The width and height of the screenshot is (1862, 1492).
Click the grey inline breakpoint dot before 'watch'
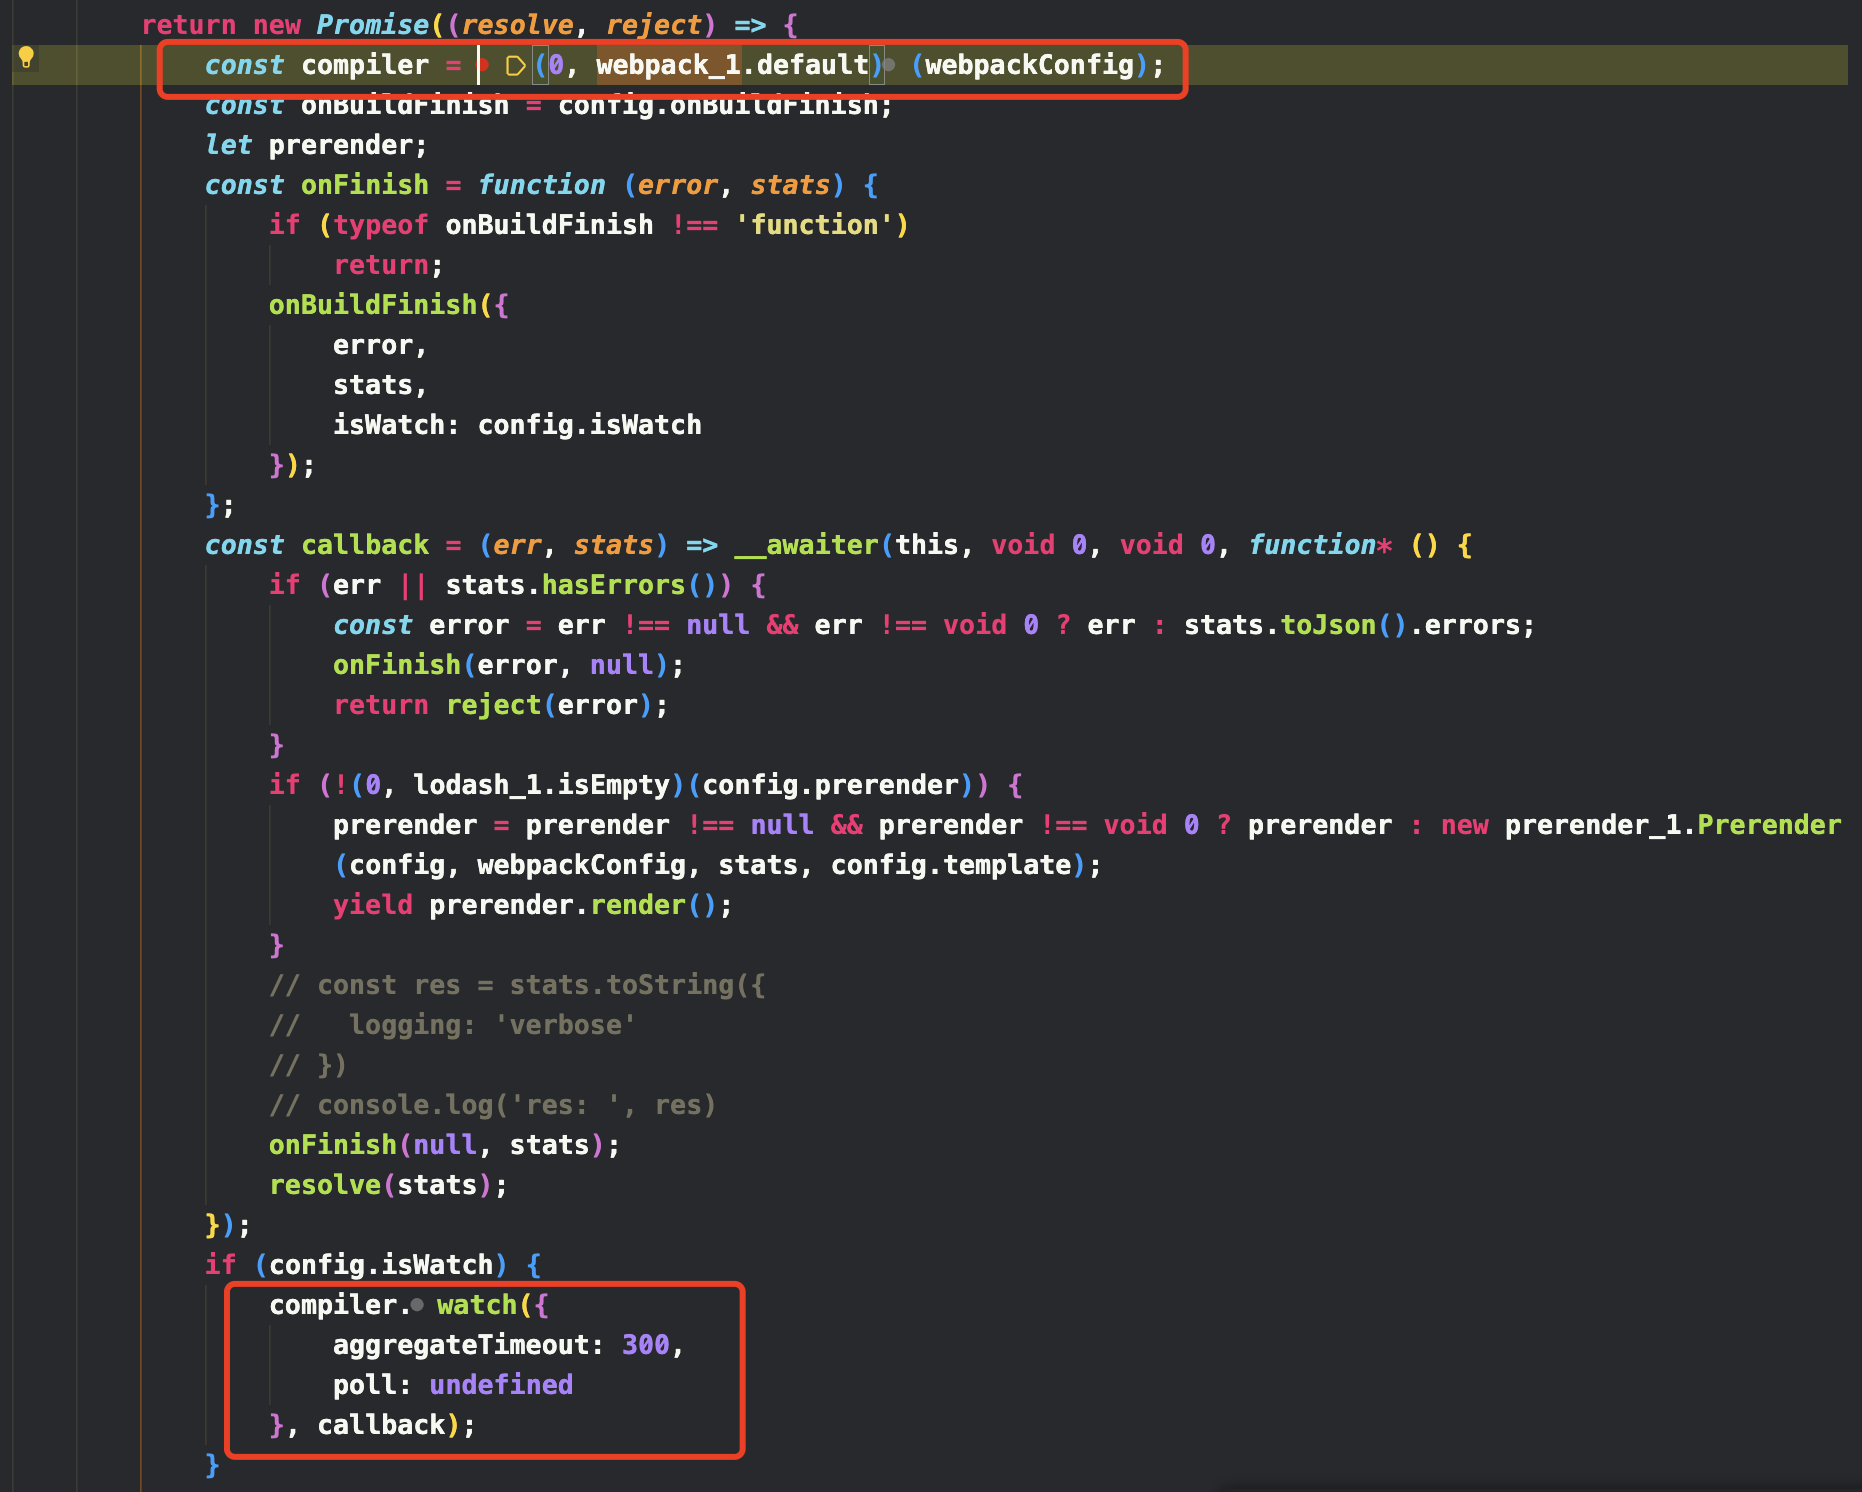(417, 1305)
